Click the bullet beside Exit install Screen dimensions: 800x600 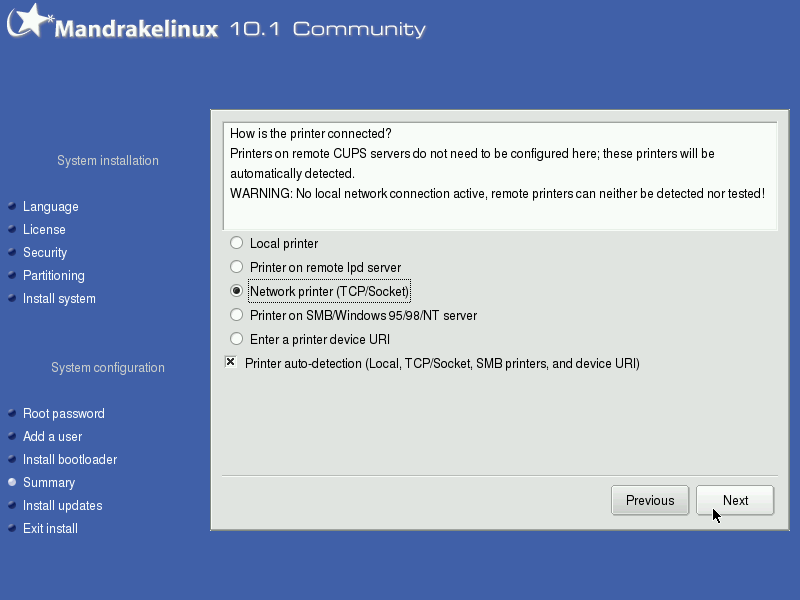(12, 528)
